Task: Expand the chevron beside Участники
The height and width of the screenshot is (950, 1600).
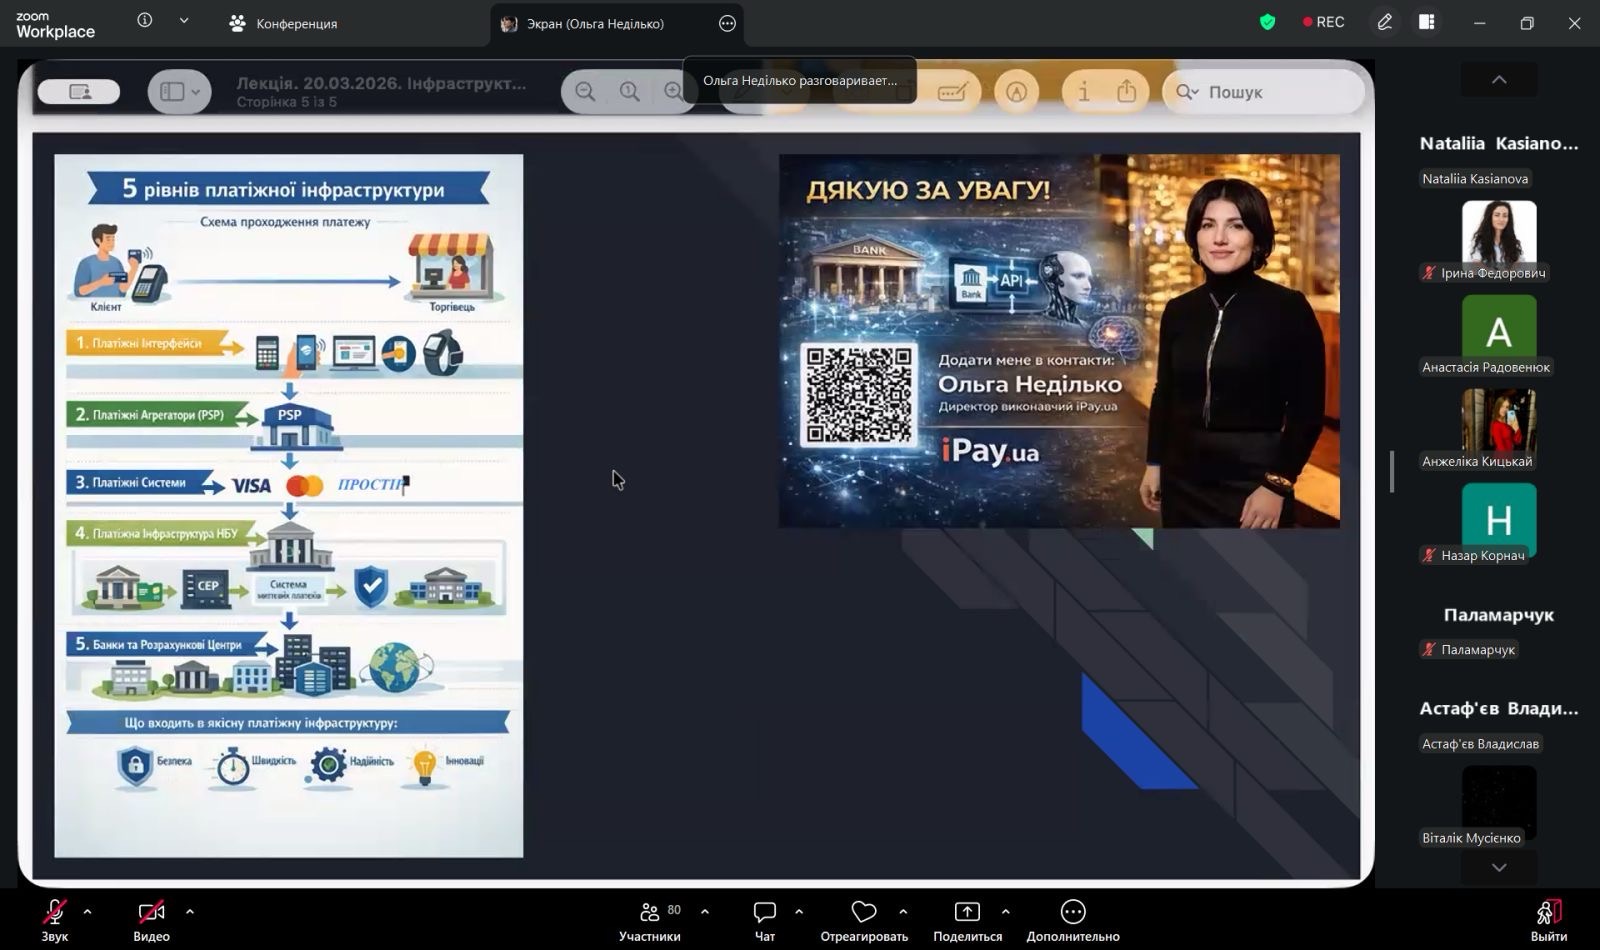Action: tap(705, 911)
